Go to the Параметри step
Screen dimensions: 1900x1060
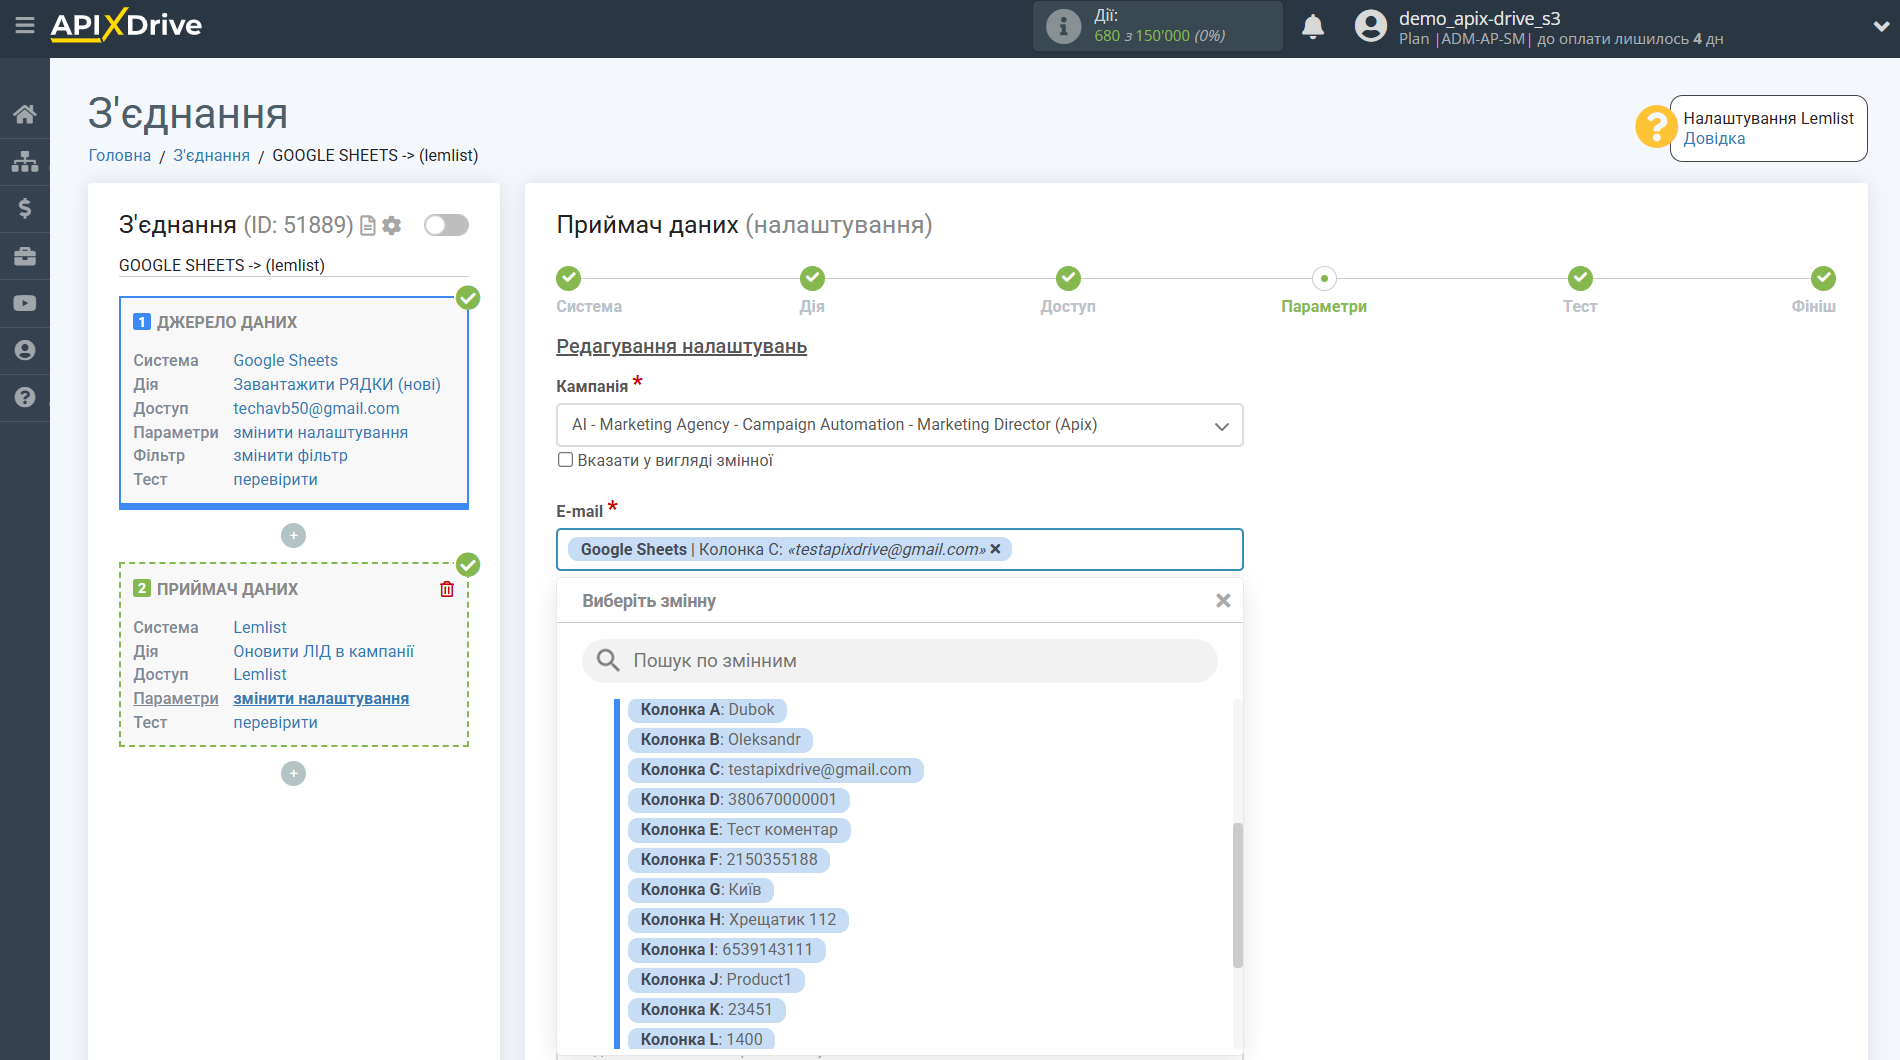(1324, 278)
